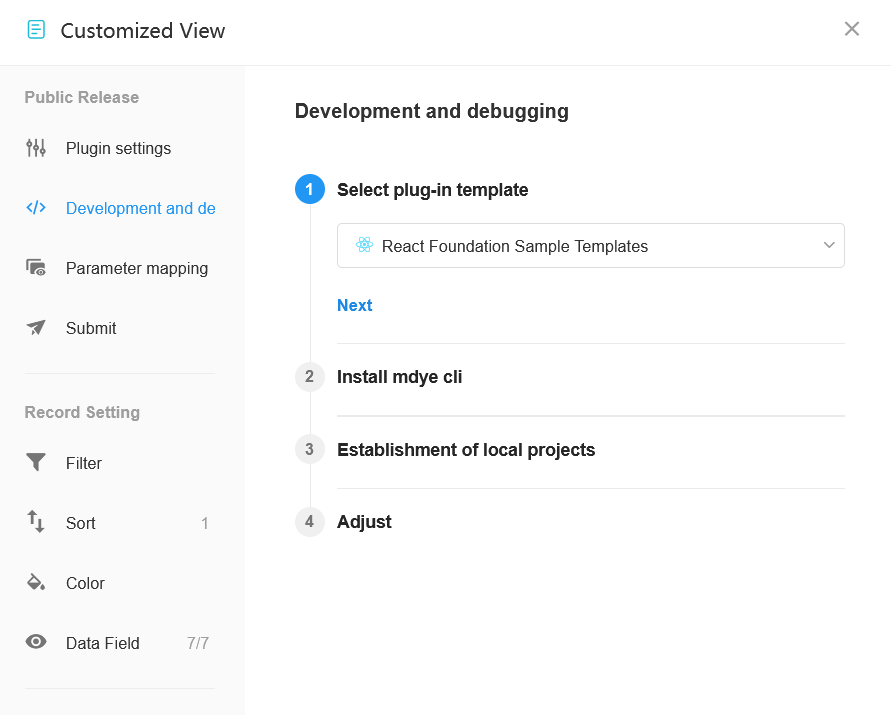
Task: Click the Data Field eye icon
Action: (36, 642)
